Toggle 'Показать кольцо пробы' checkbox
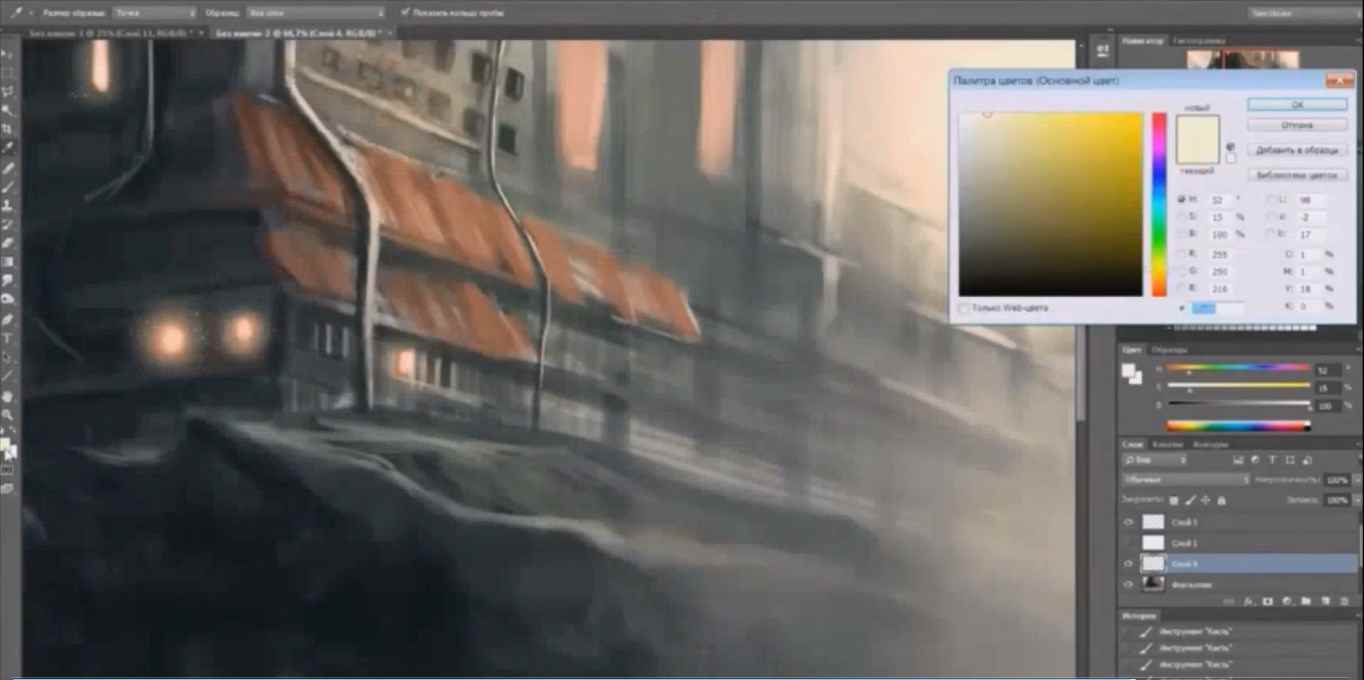The image size is (1364, 680). (x=405, y=13)
